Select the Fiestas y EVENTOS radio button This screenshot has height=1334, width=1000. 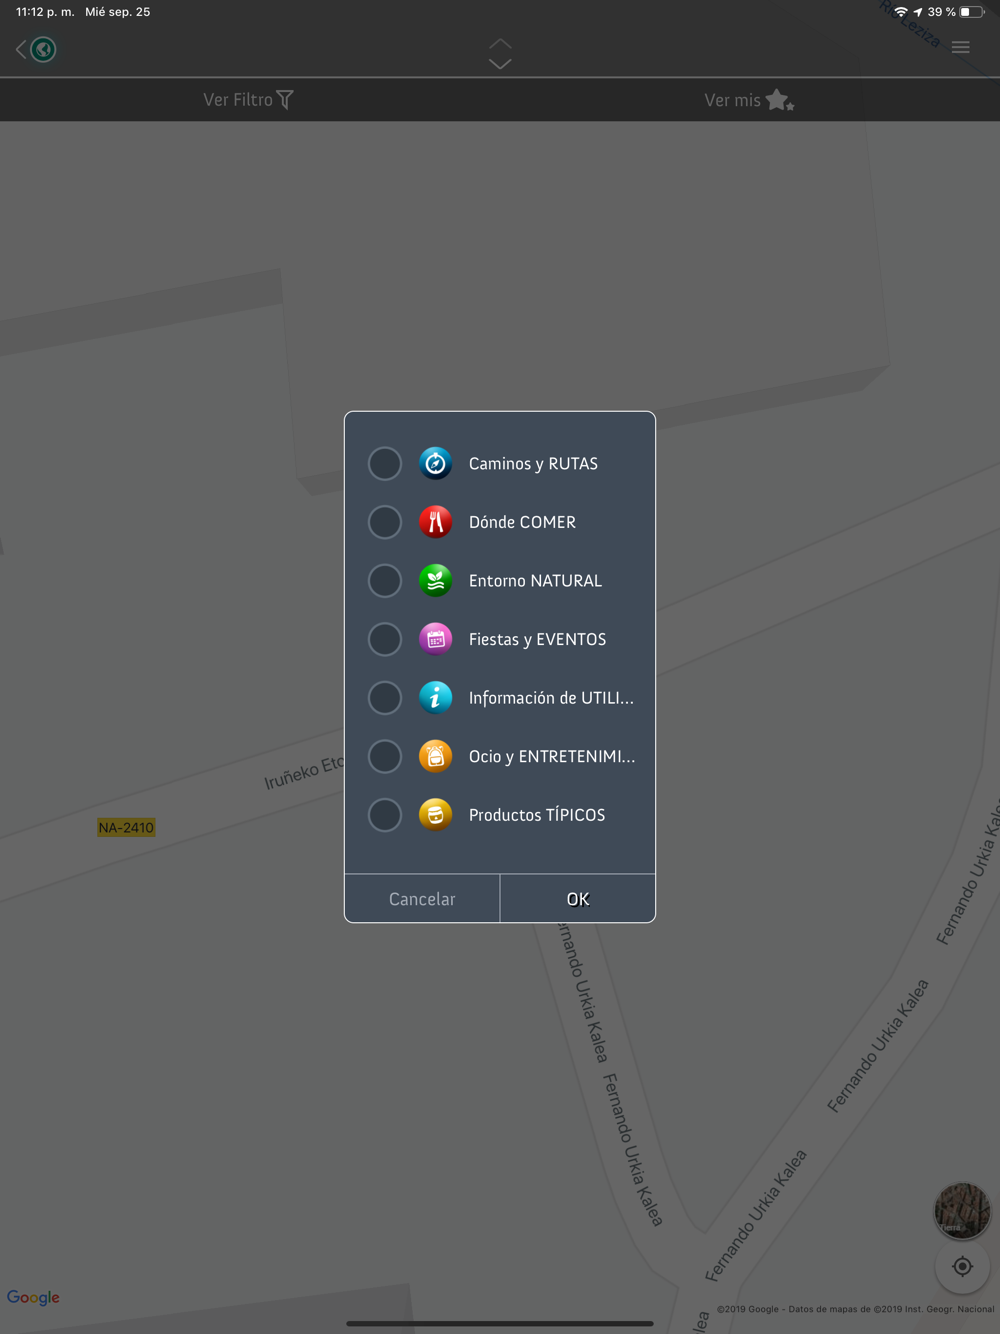384,639
